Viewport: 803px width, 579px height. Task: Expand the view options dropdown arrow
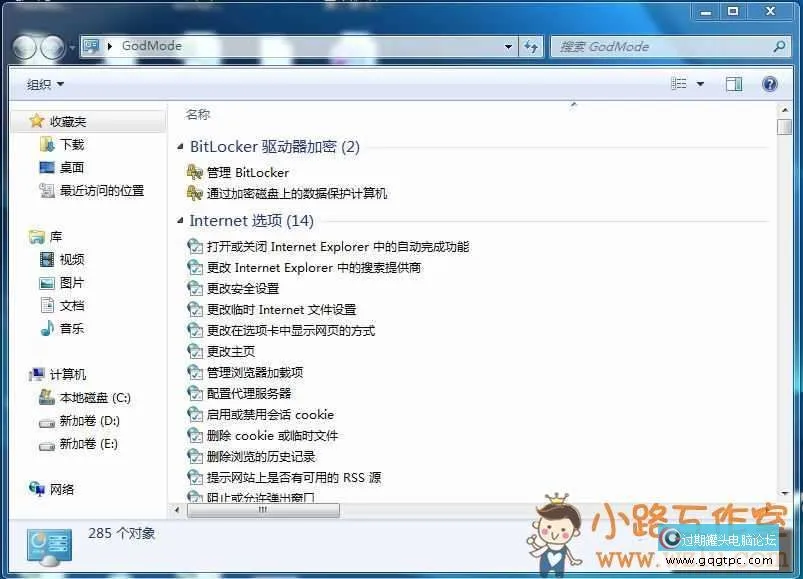(700, 85)
